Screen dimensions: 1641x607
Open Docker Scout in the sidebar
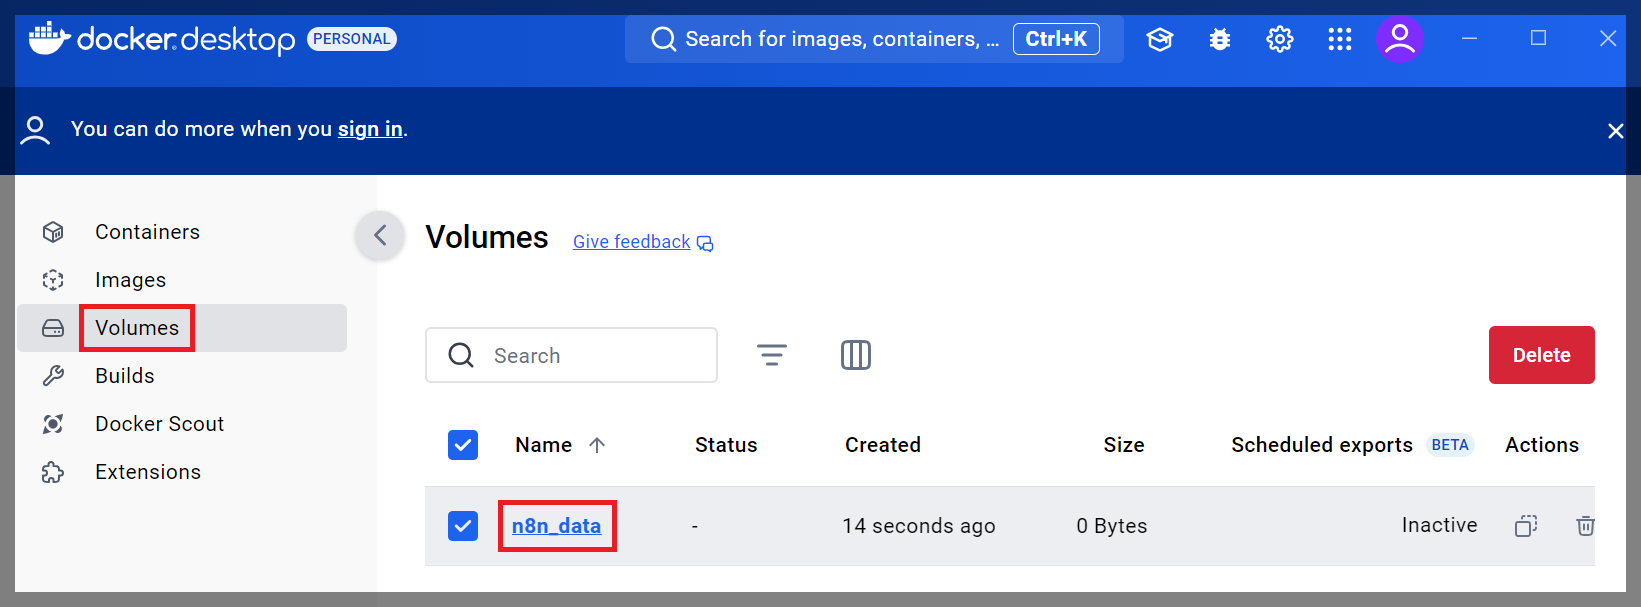(x=182, y=424)
